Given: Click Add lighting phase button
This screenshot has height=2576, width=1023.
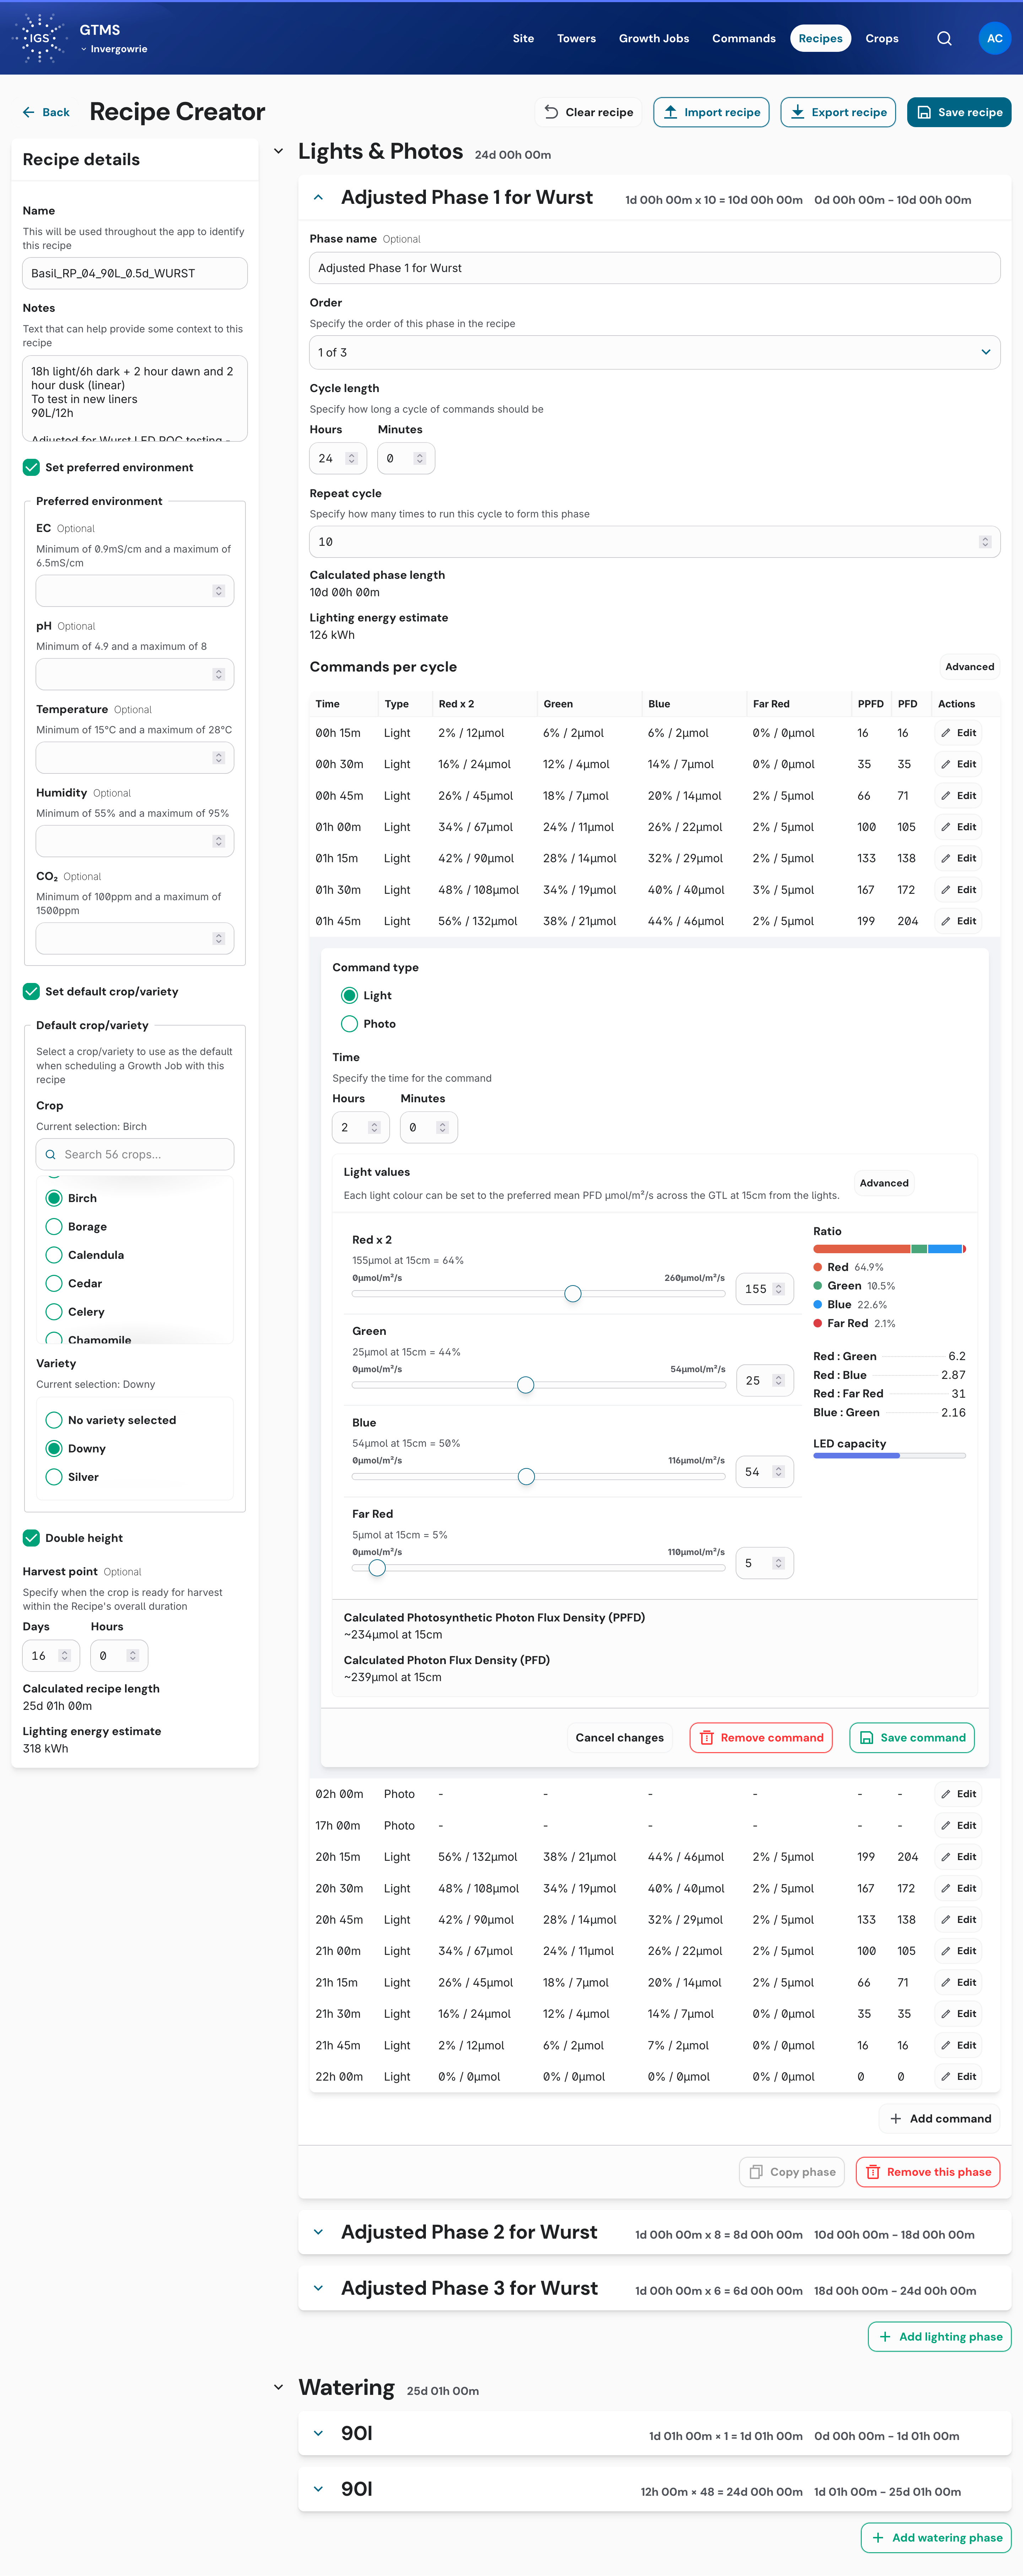Looking at the screenshot, I should (x=939, y=2337).
